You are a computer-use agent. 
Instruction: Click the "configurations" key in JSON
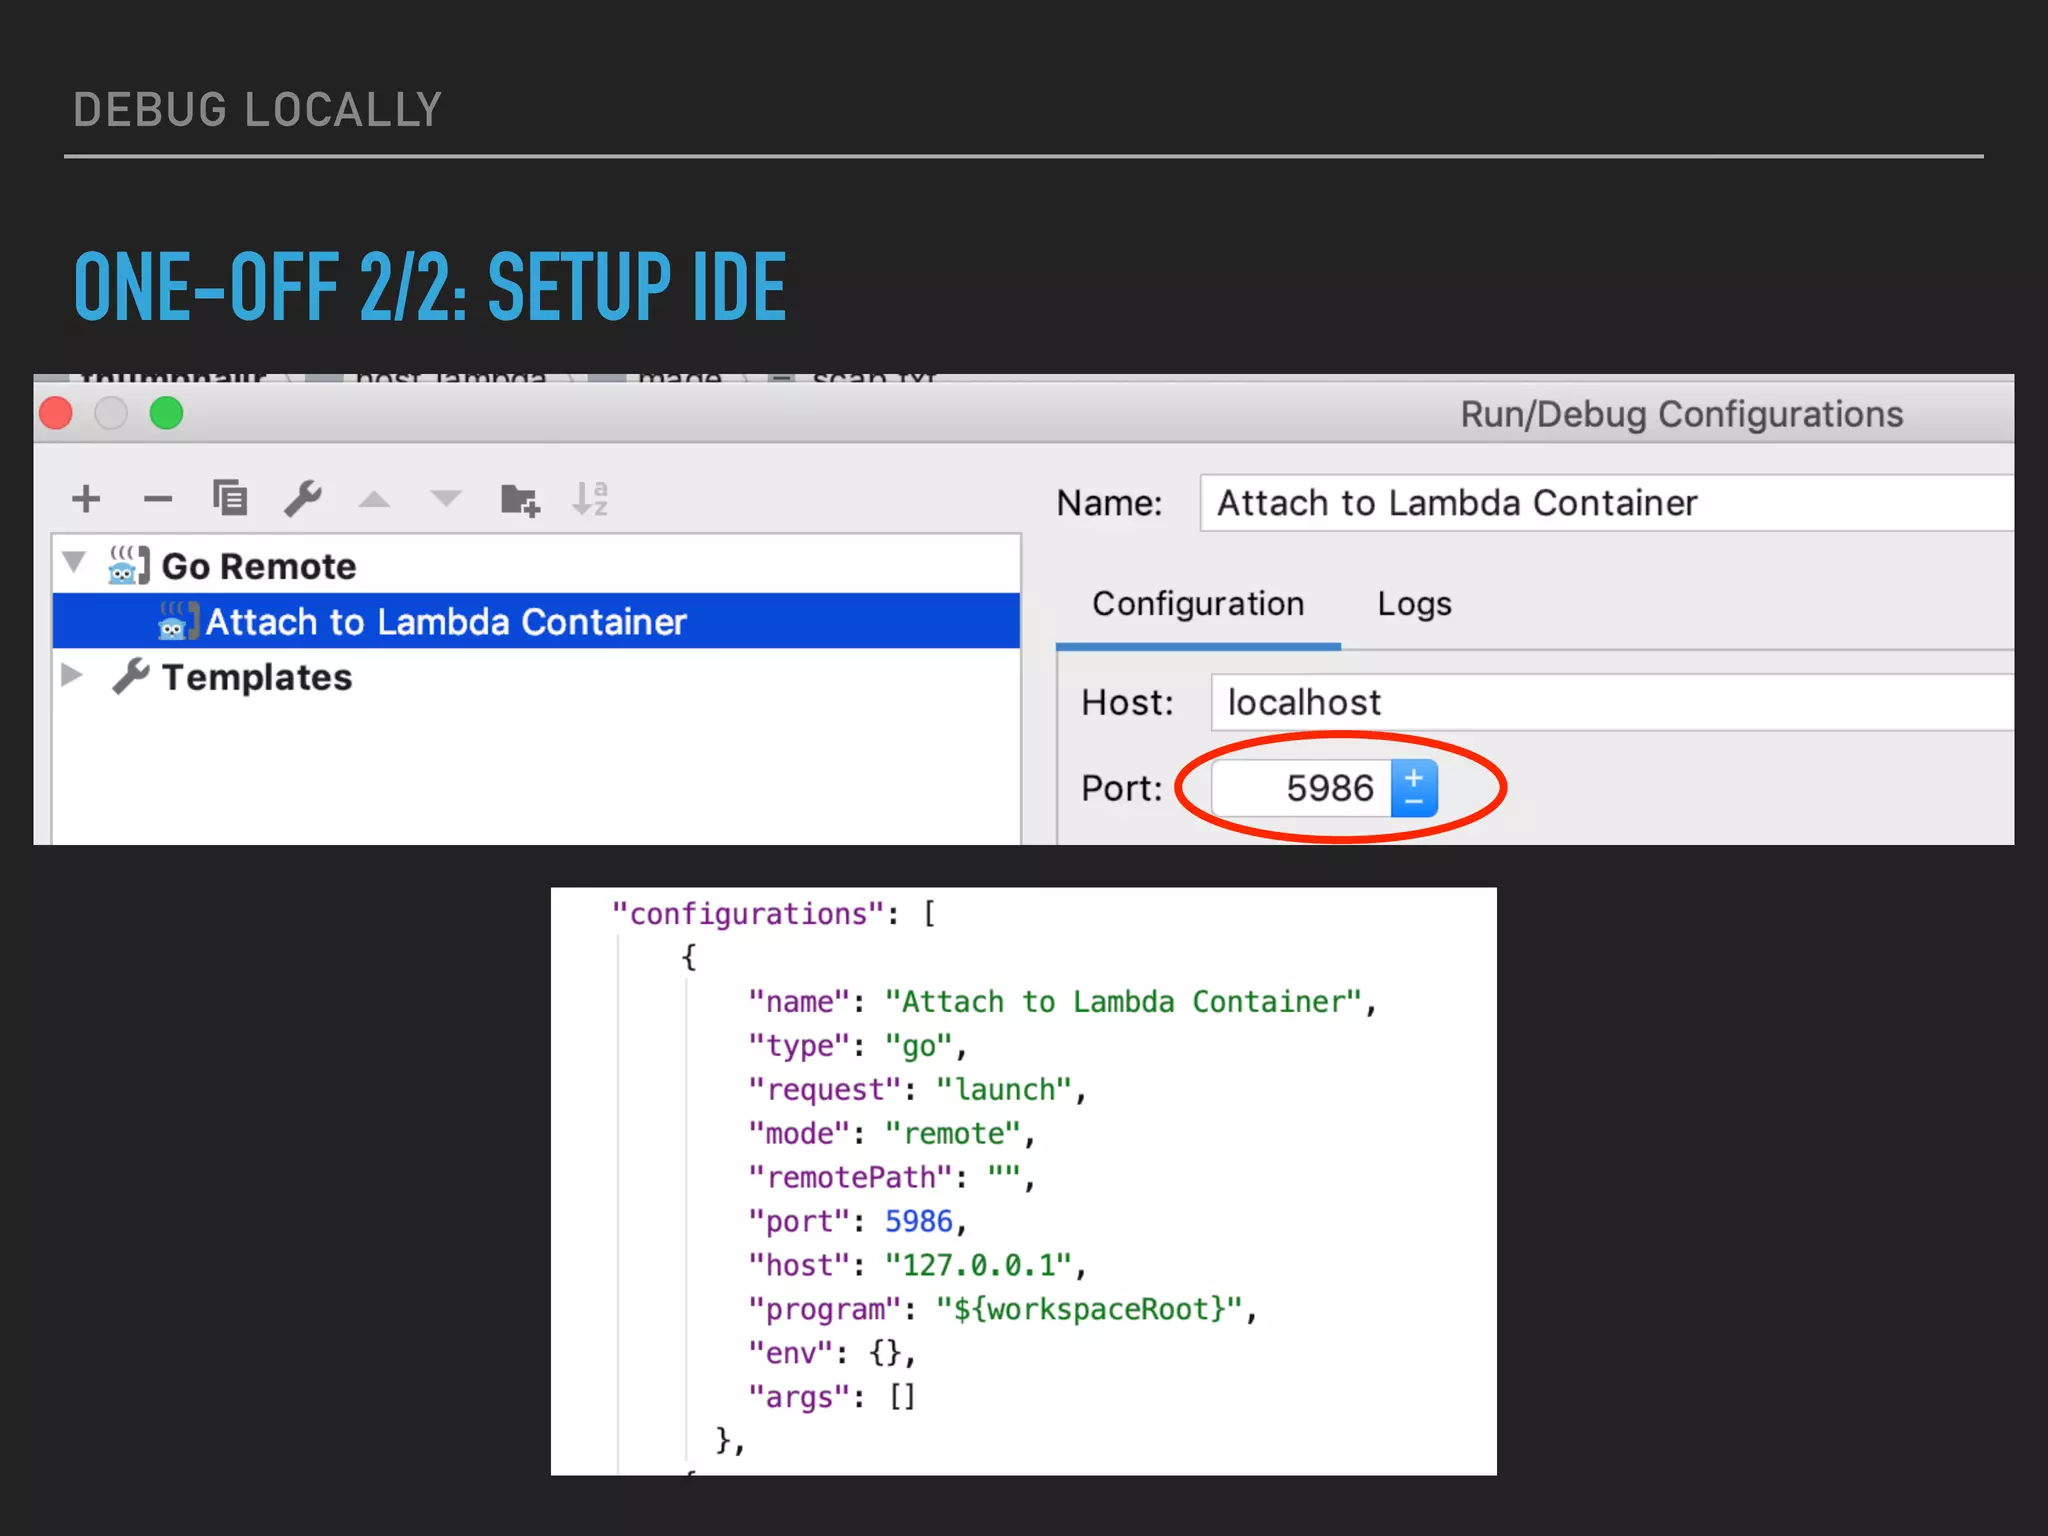pyautogui.click(x=748, y=914)
